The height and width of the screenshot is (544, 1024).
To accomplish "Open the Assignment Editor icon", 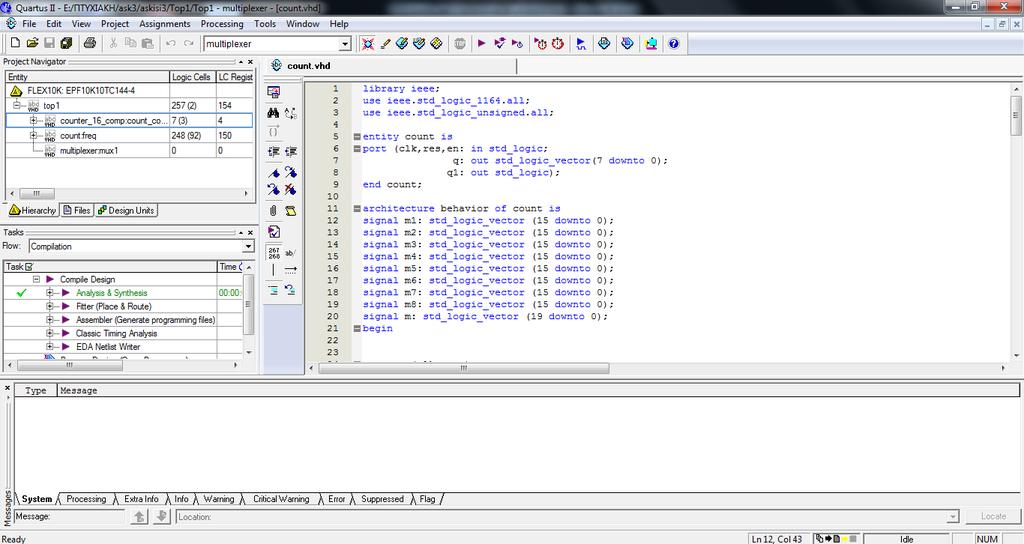I will pyautogui.click(x=402, y=44).
